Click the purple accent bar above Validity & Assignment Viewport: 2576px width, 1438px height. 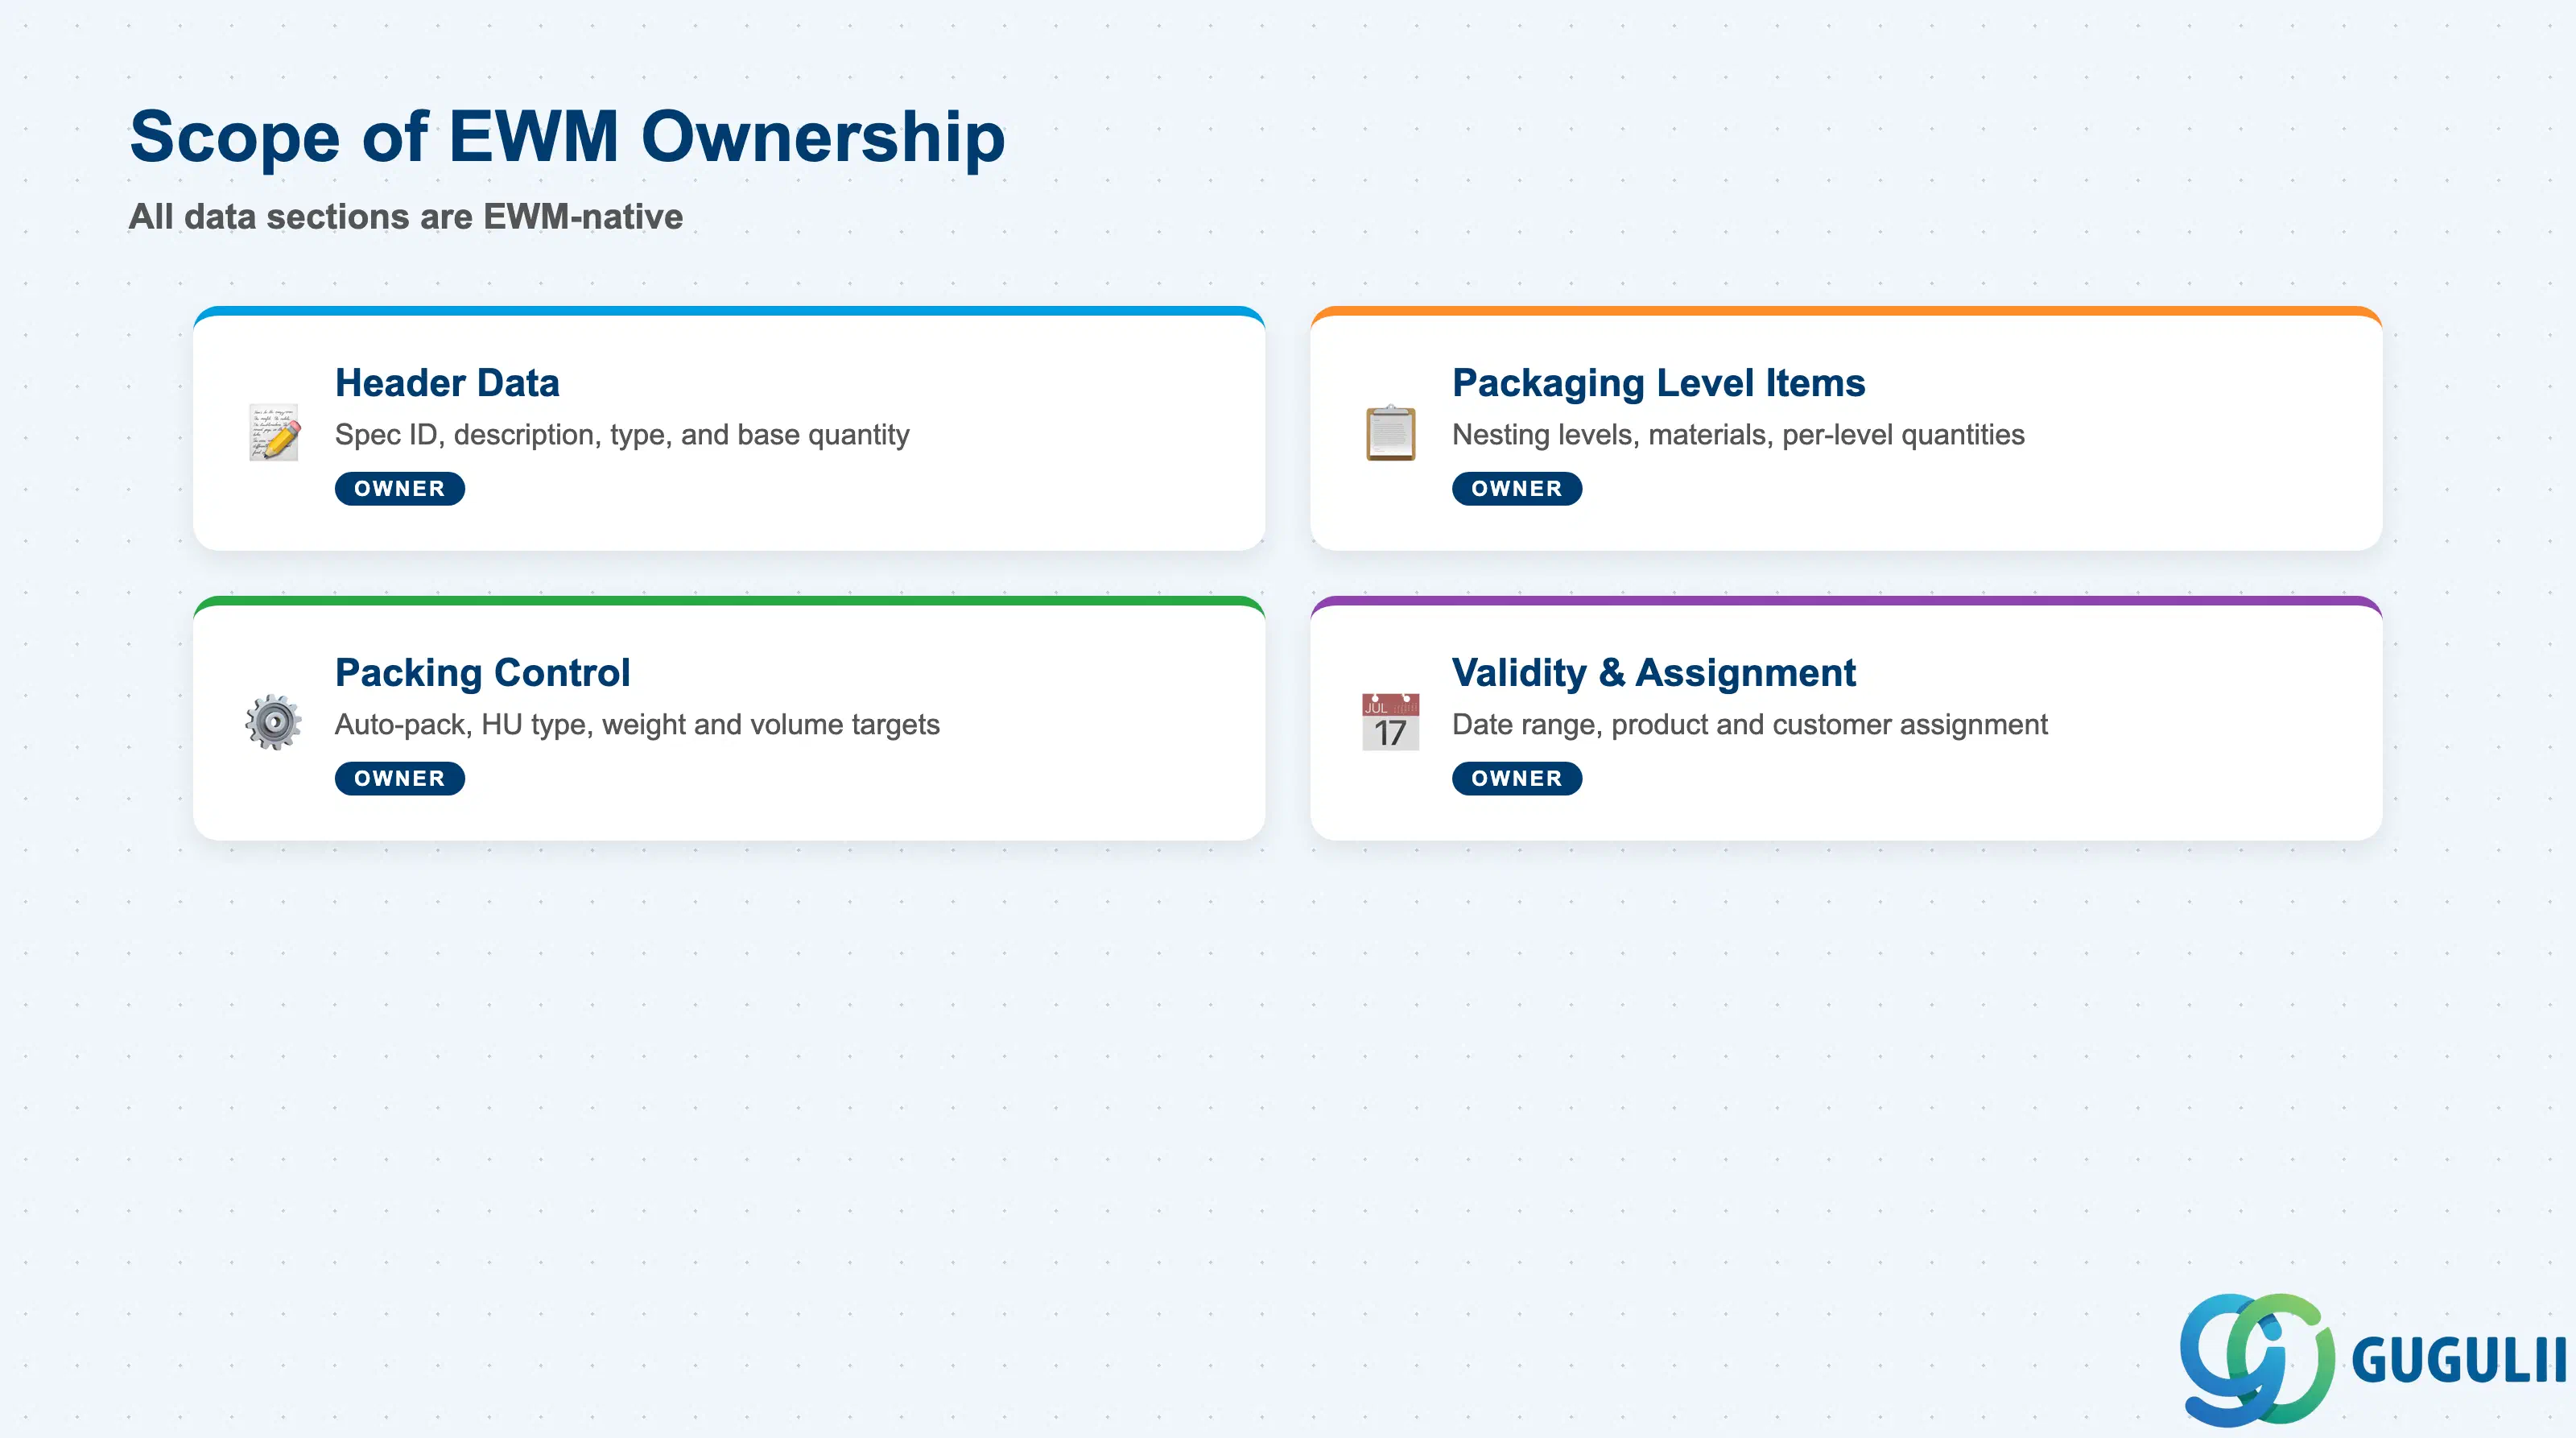point(1846,601)
